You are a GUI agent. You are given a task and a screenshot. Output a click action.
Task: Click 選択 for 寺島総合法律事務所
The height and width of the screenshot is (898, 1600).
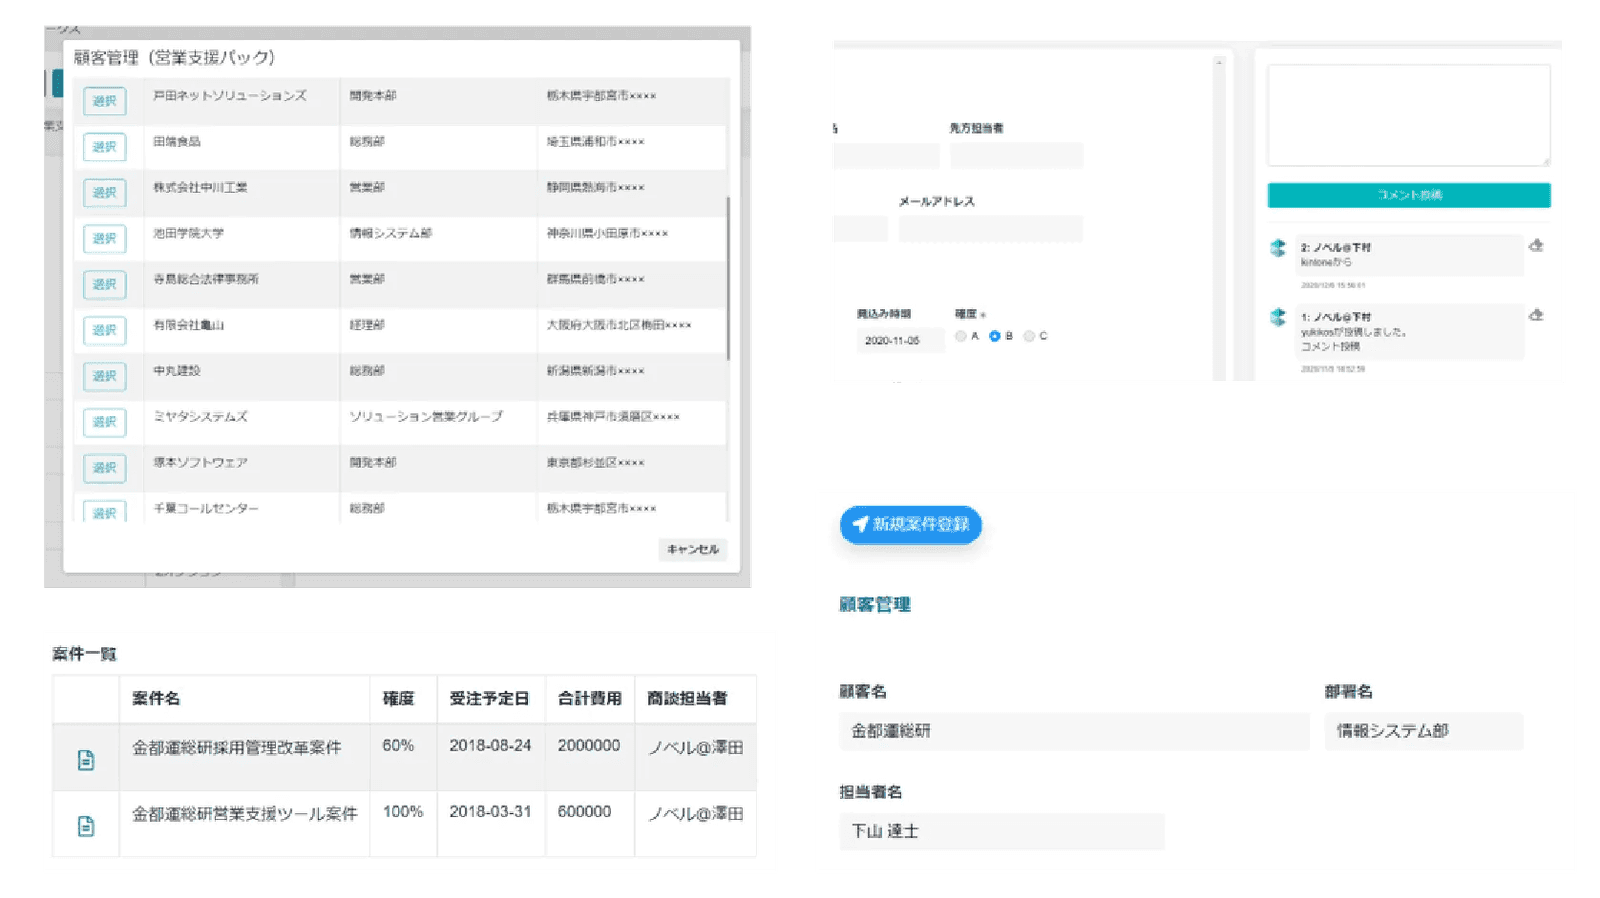point(104,284)
